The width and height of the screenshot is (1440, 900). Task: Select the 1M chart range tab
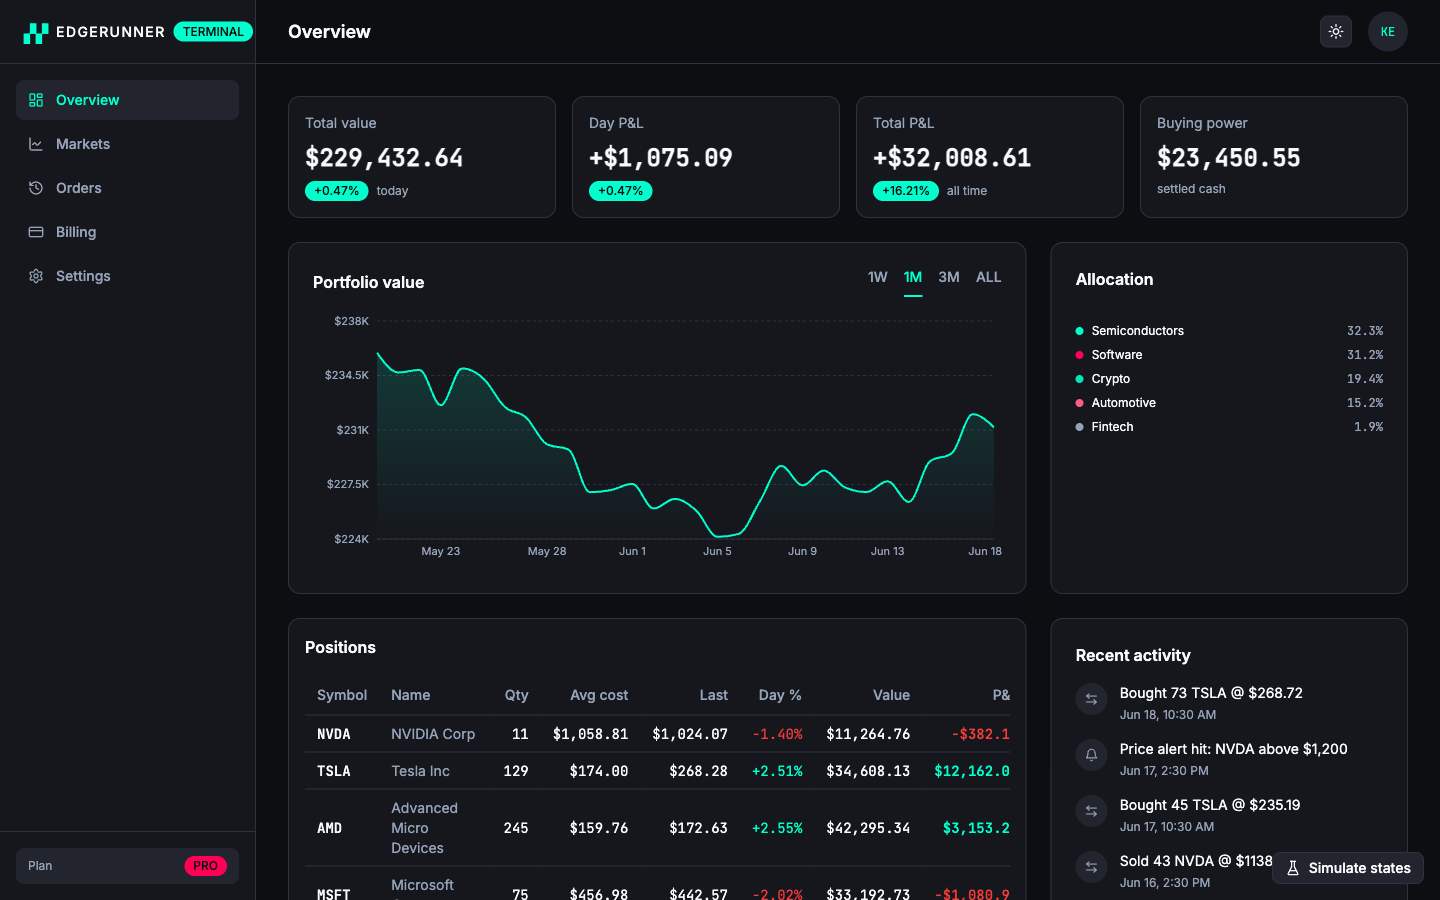click(x=913, y=277)
